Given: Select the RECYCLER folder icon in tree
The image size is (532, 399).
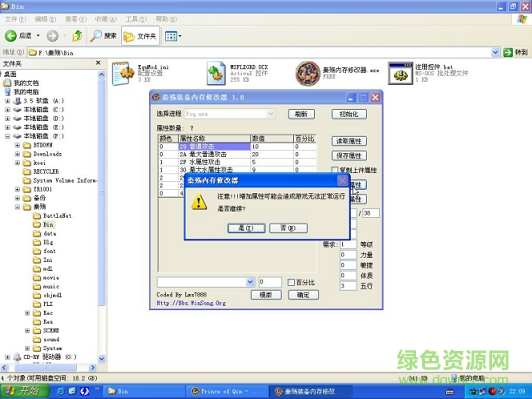Looking at the screenshot, I should point(27,171).
